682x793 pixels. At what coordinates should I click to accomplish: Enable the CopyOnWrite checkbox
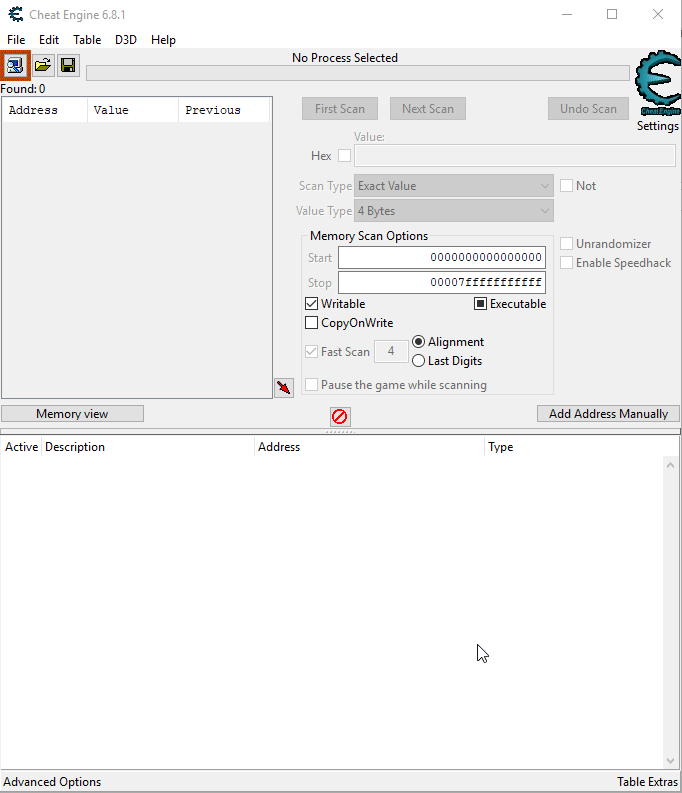(x=311, y=323)
